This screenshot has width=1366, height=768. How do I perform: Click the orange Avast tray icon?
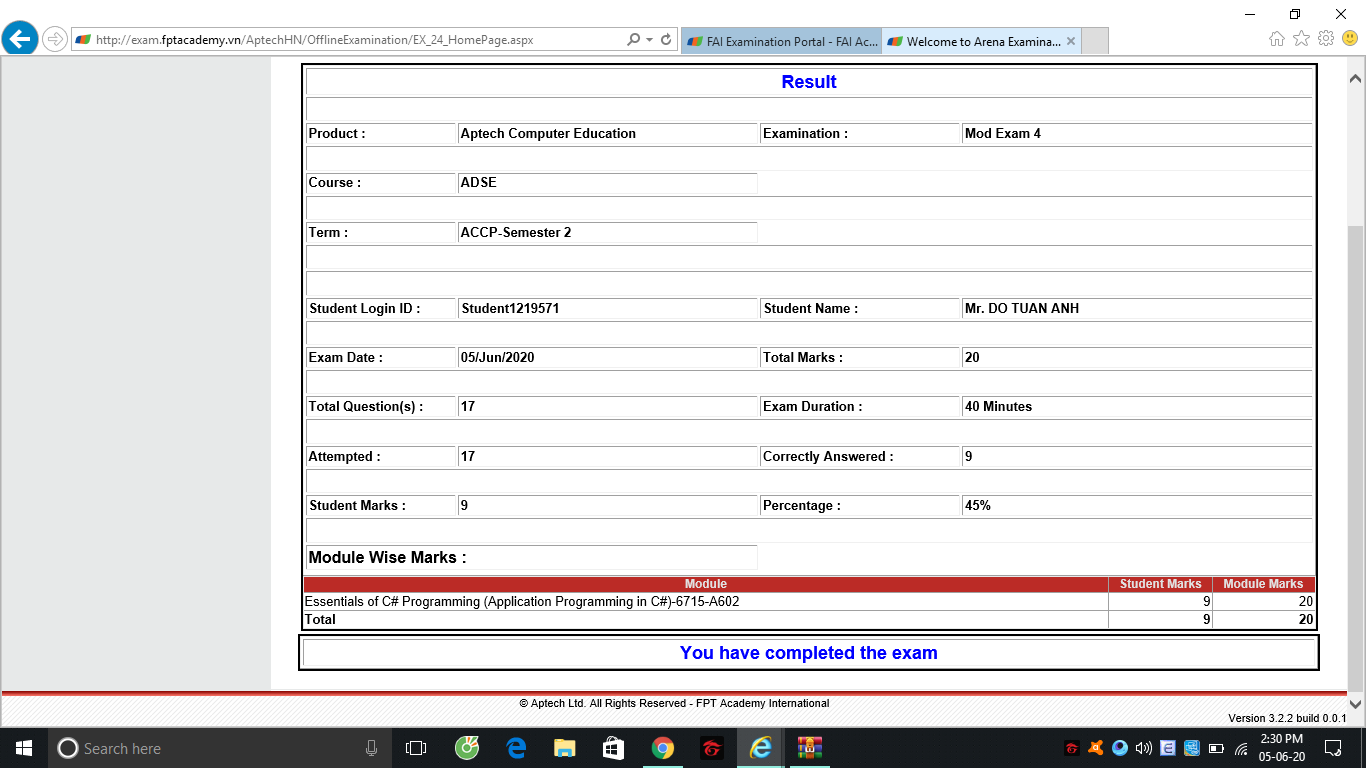point(1096,748)
